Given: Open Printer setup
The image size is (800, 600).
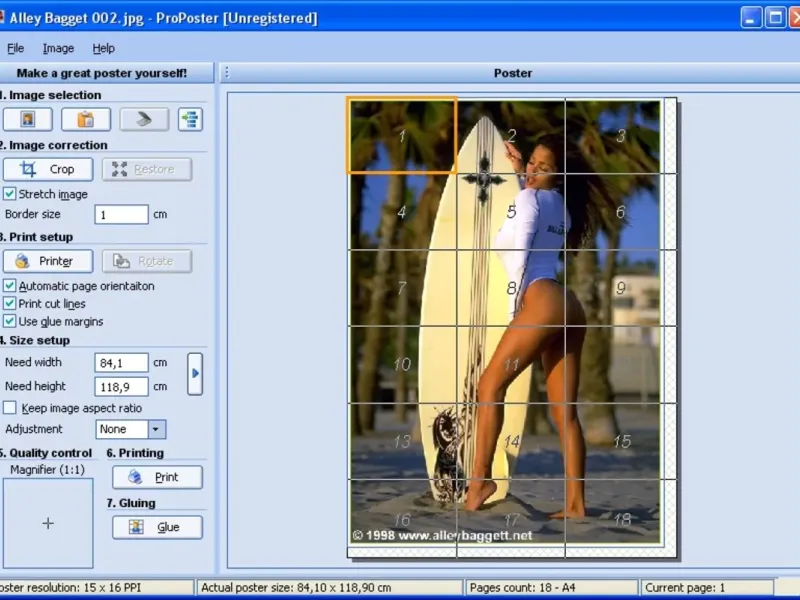Looking at the screenshot, I should tap(48, 261).
